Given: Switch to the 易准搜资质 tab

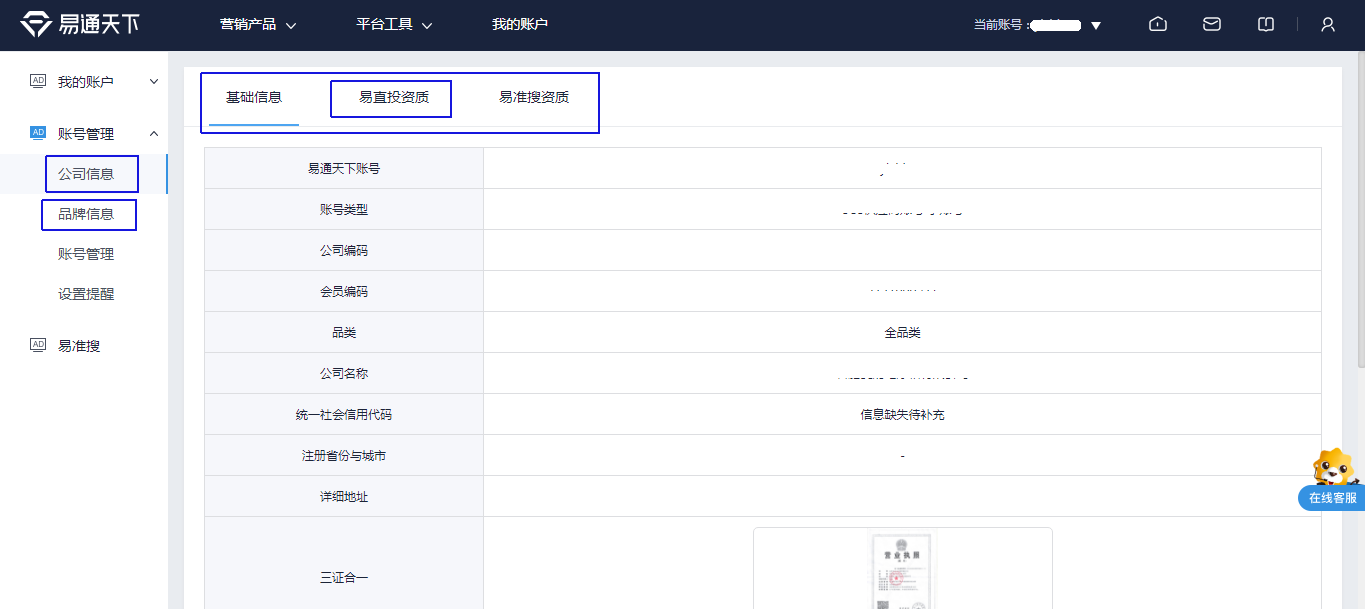Looking at the screenshot, I should coord(534,98).
